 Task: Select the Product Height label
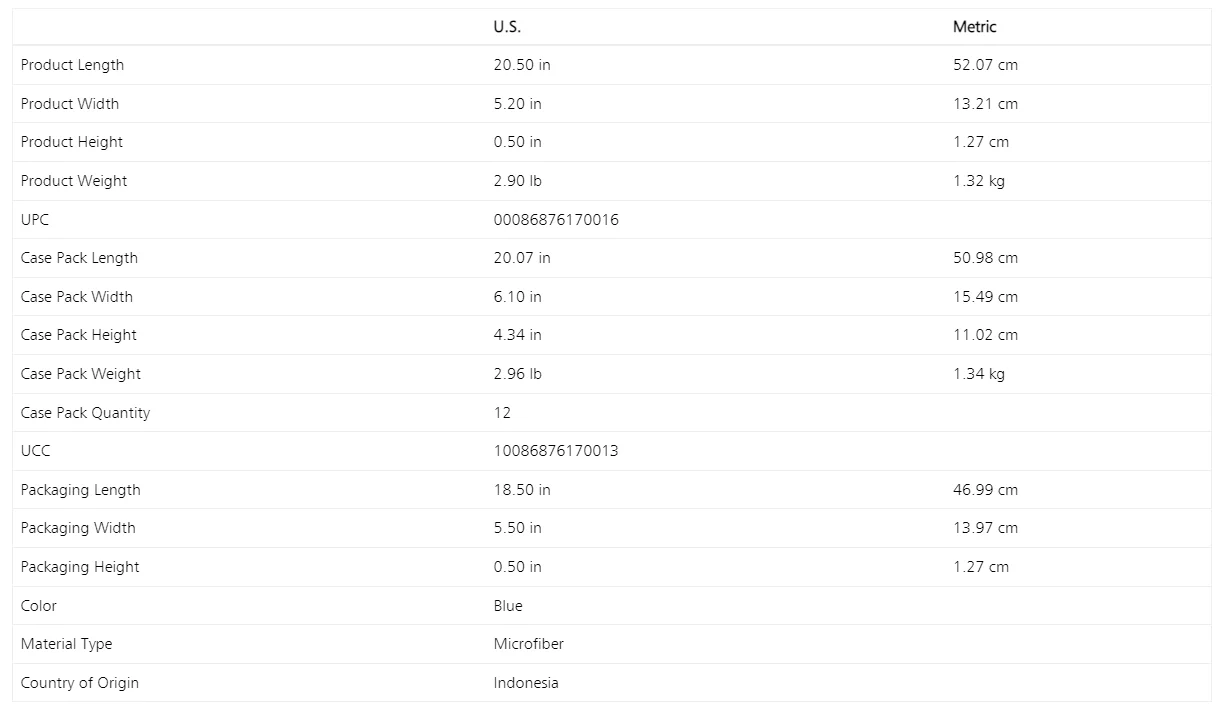(72, 142)
